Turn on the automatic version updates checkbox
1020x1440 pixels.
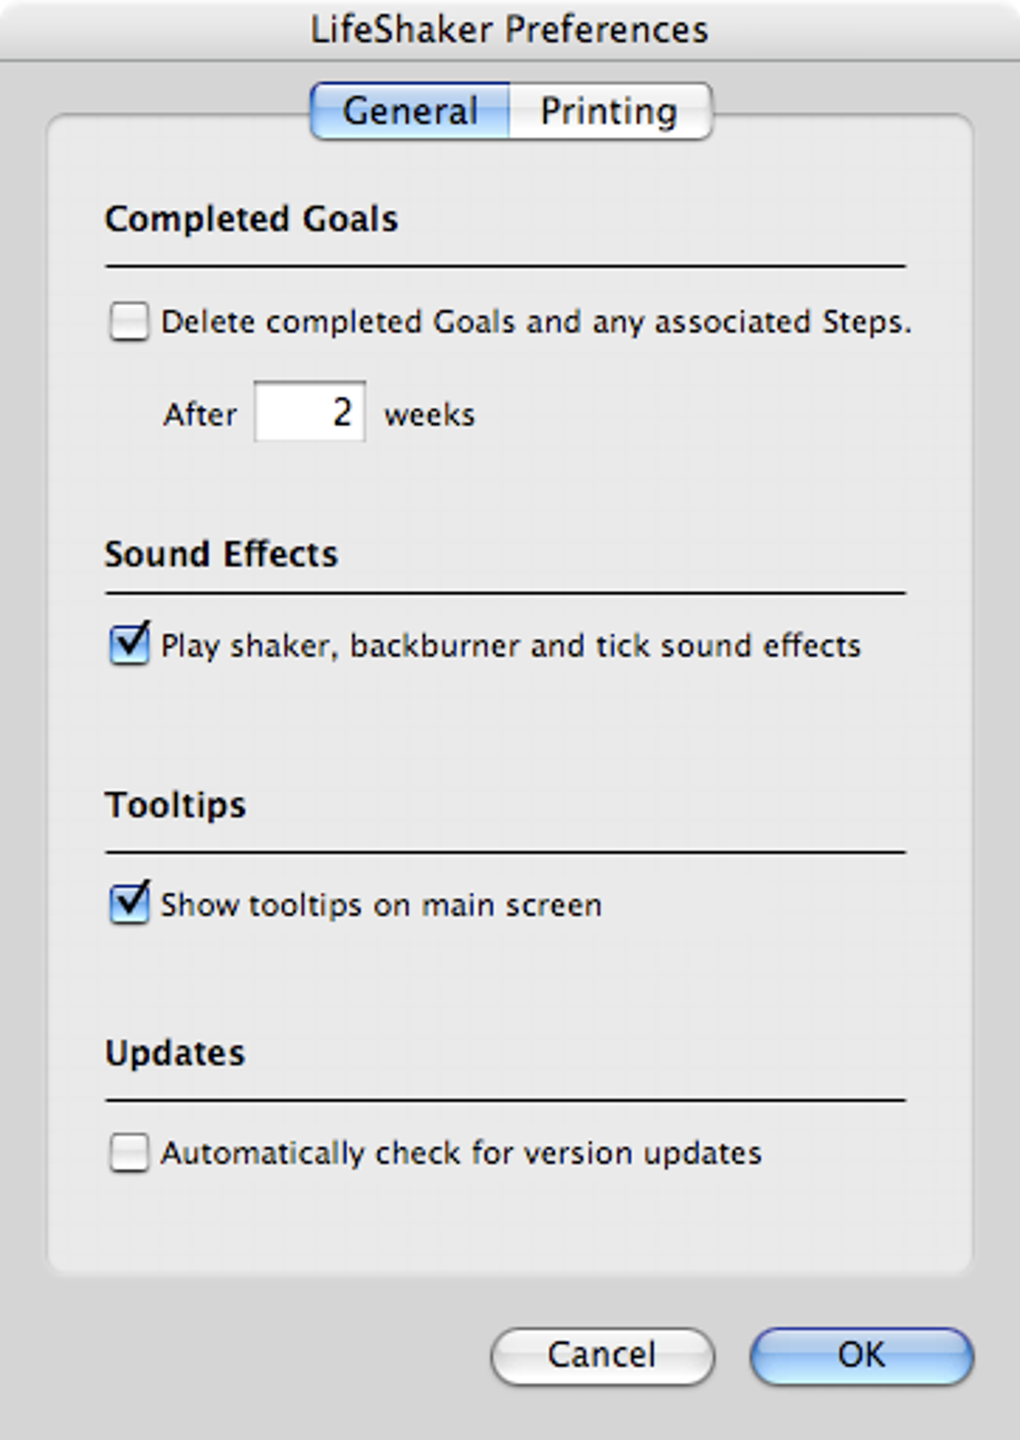coord(129,1153)
